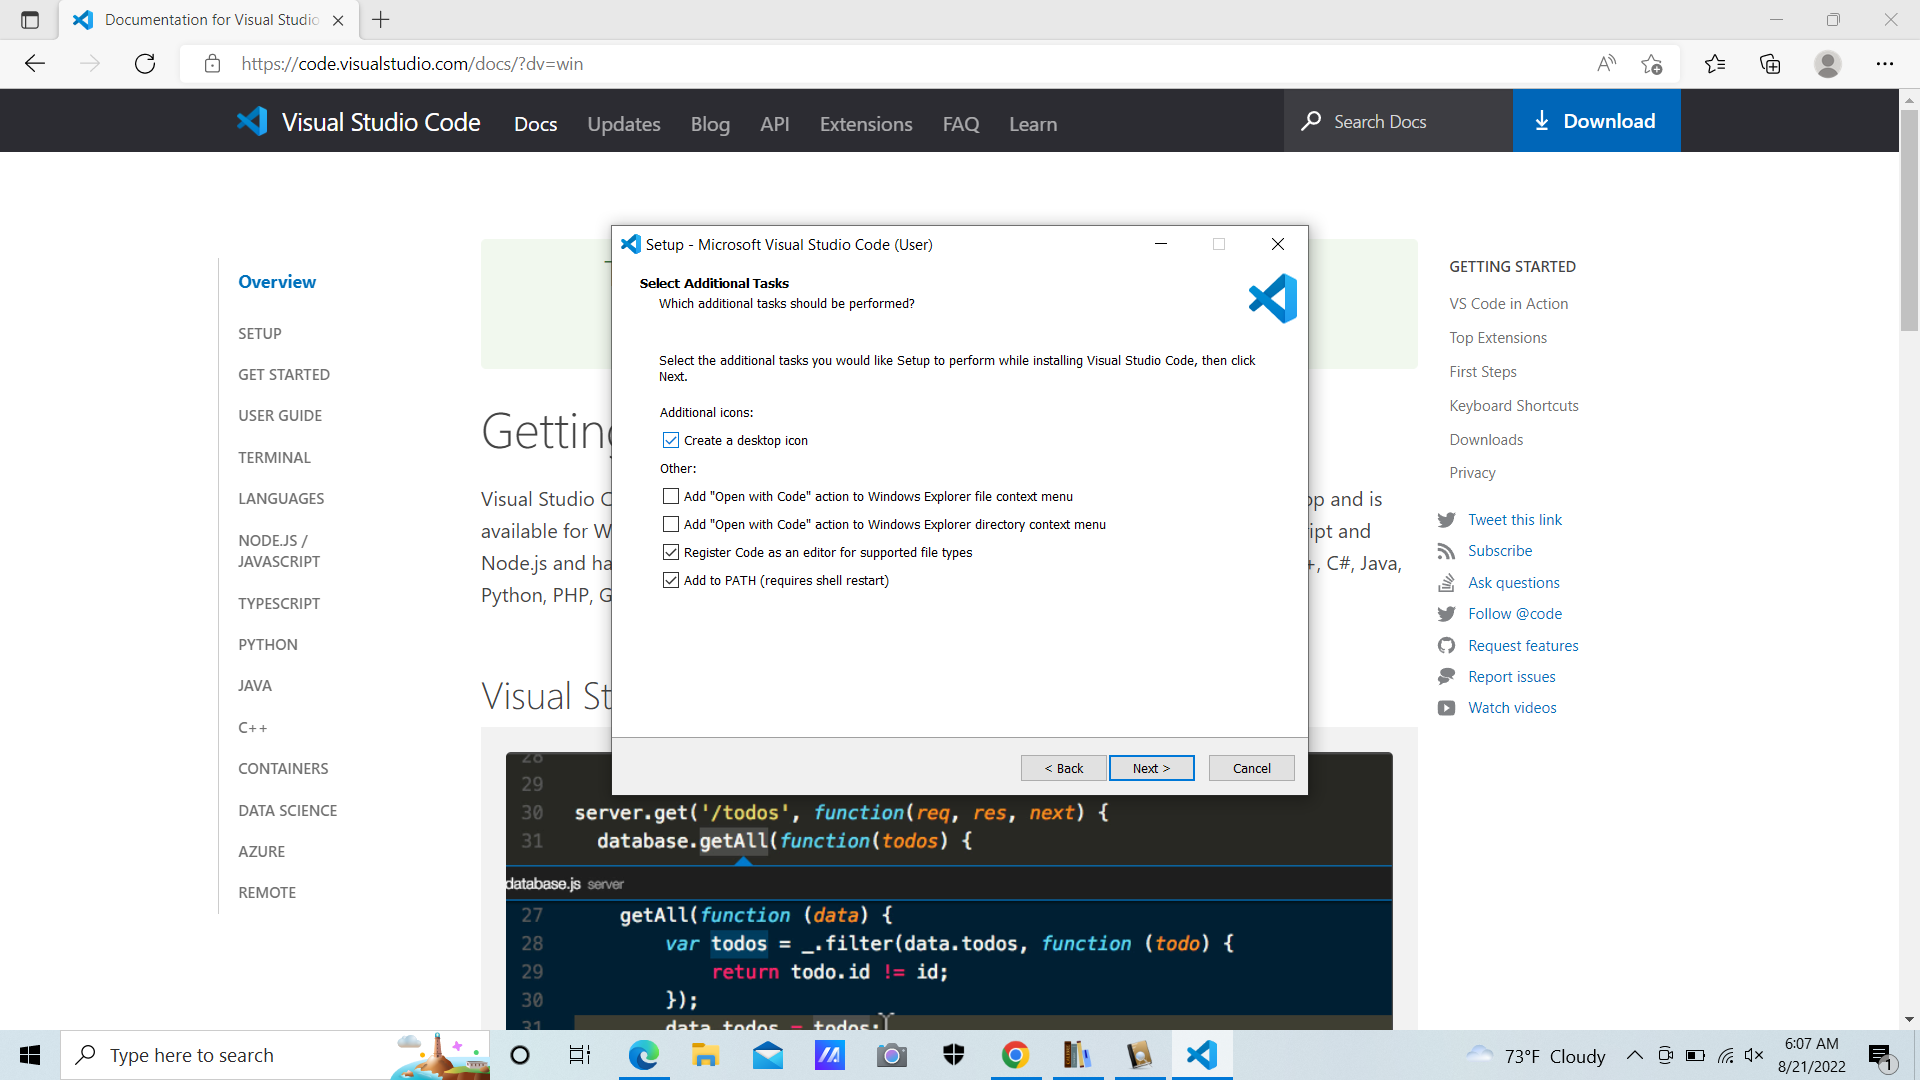This screenshot has height=1080, width=1920.
Task: Expand the NODE.JS / JAVASCRIPT section
Action: [279, 551]
